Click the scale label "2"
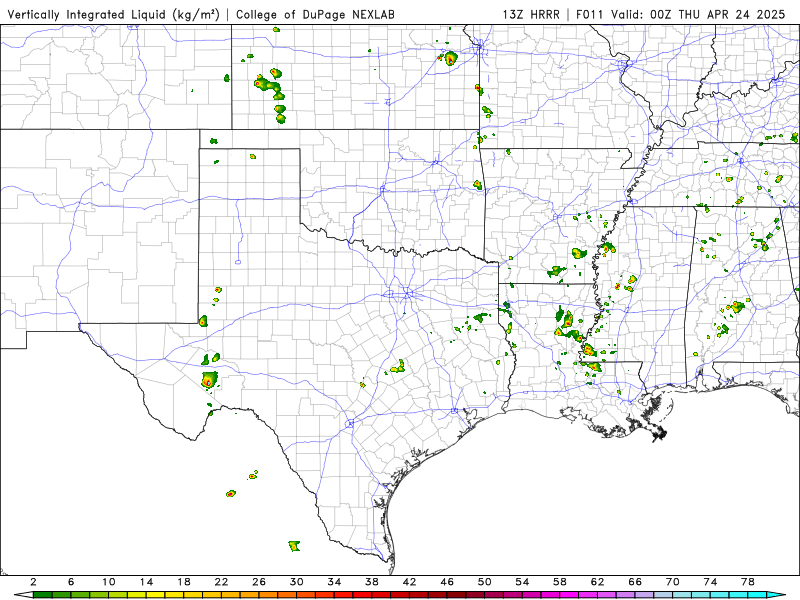Screen dimensions: 800x600 tap(33, 582)
